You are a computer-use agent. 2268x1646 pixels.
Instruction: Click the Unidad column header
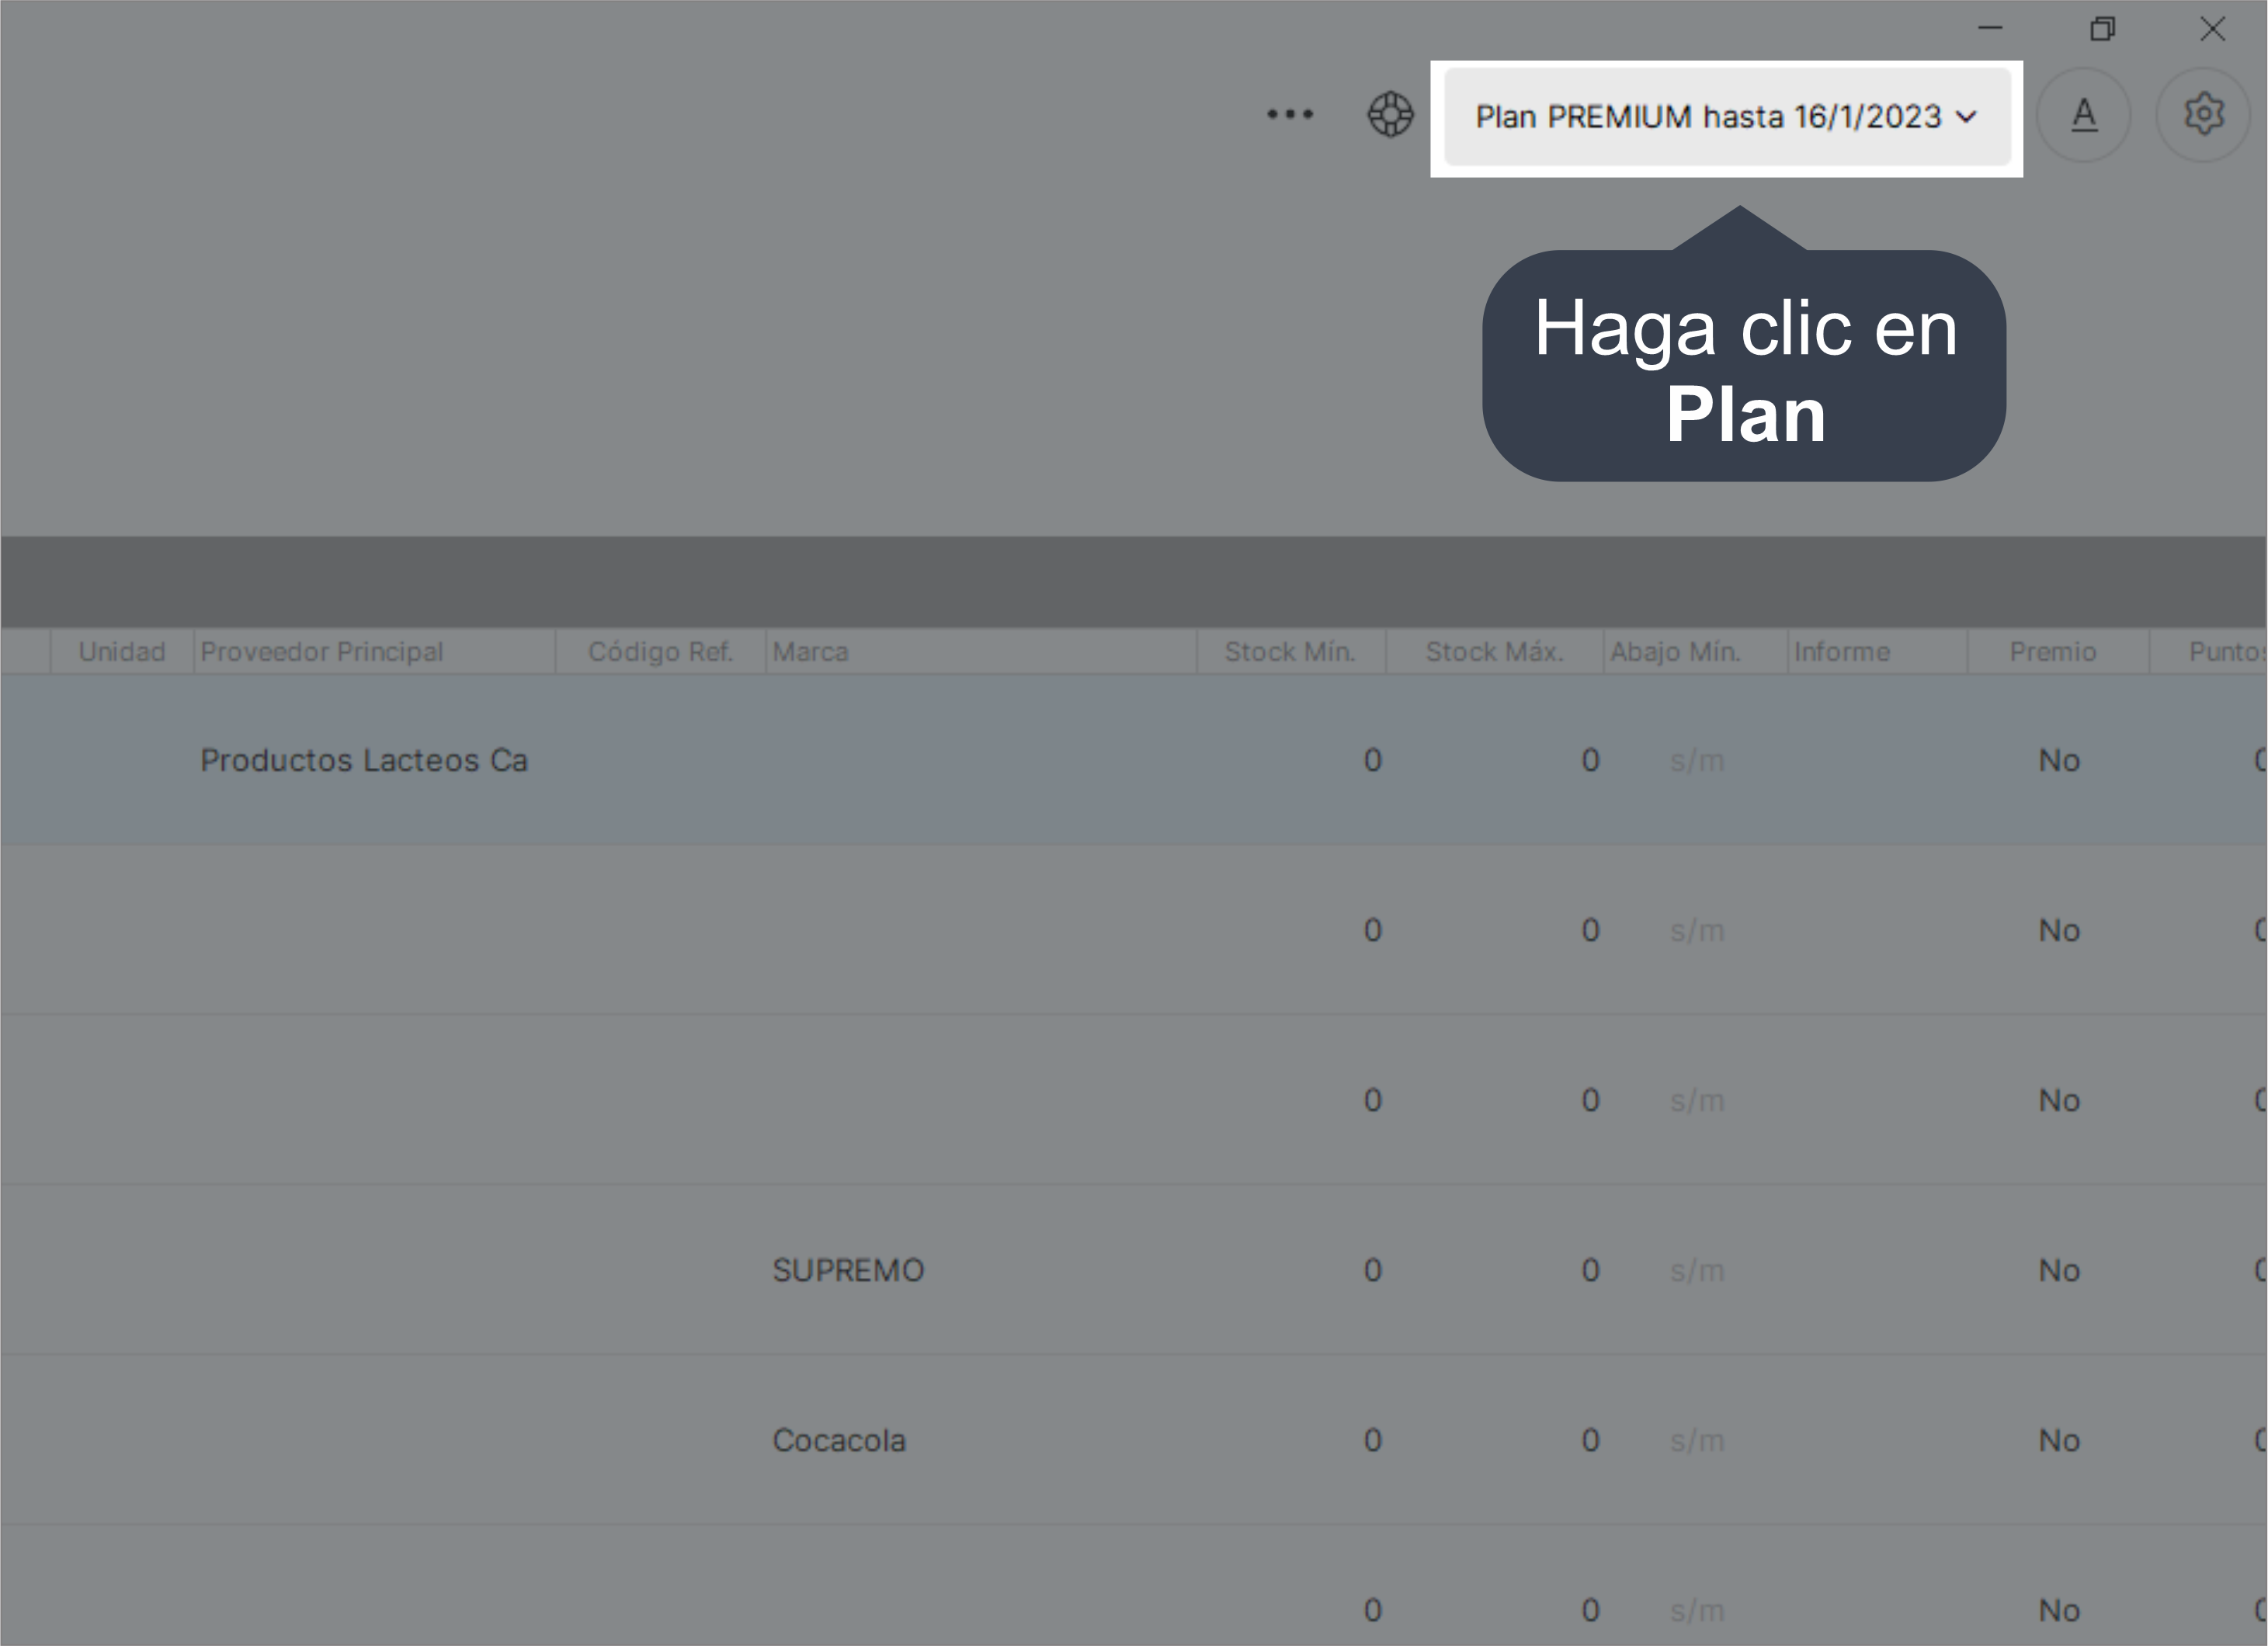[x=122, y=652]
